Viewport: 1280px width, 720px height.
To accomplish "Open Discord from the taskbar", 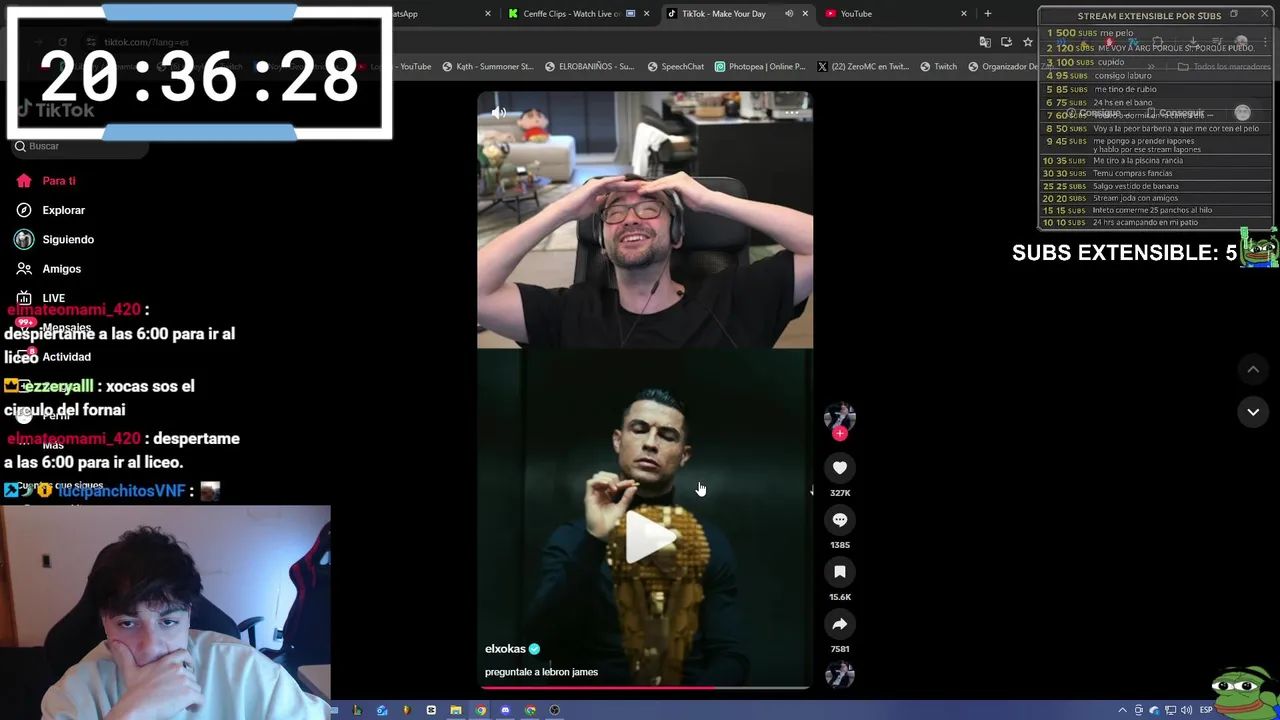I will click(505, 711).
